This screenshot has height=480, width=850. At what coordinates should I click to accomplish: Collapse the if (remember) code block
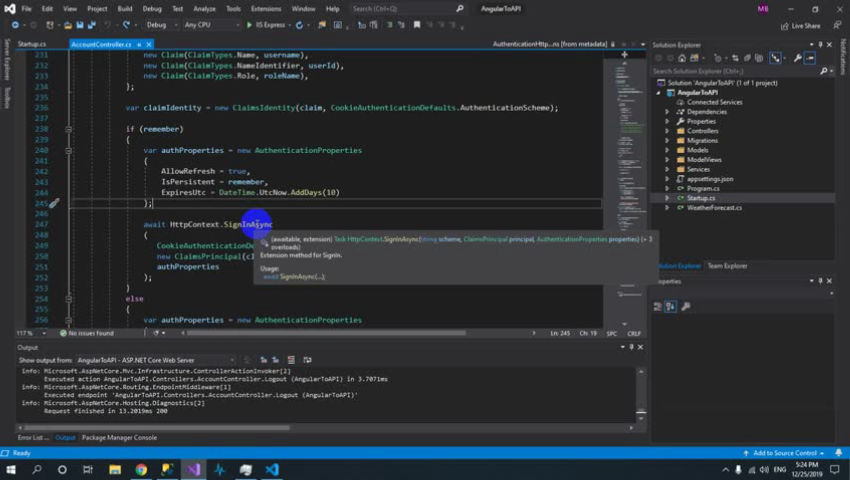pyautogui.click(x=68, y=129)
